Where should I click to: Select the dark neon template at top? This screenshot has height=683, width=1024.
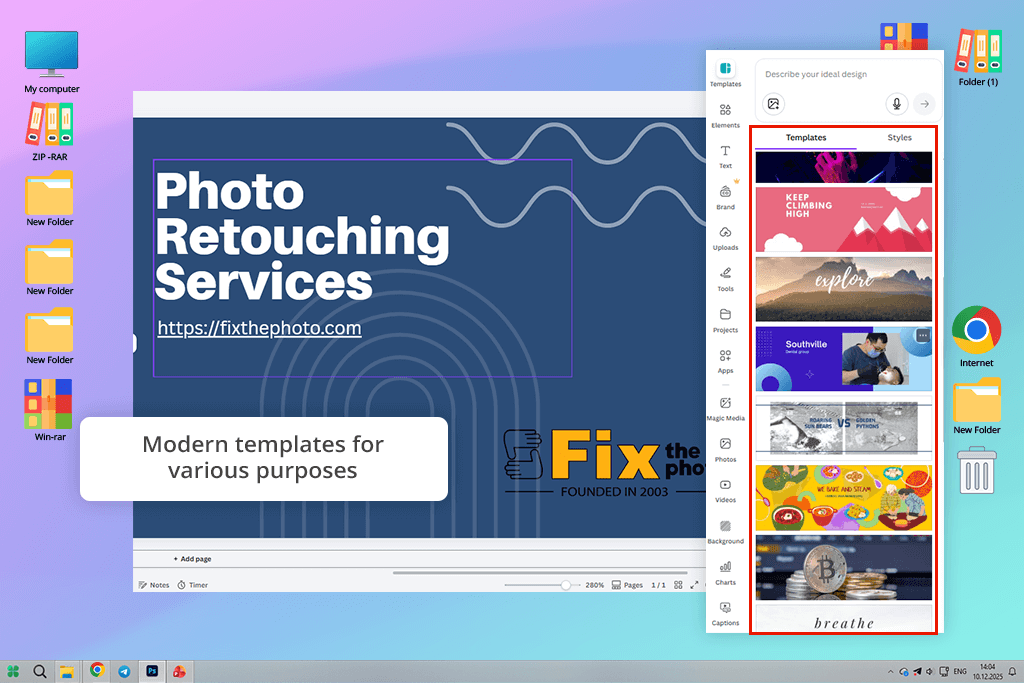[x=844, y=167]
